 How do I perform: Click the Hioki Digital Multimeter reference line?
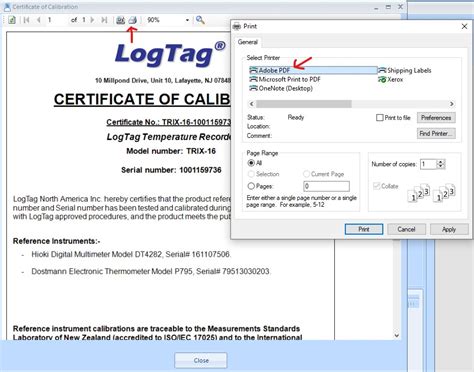(x=131, y=254)
